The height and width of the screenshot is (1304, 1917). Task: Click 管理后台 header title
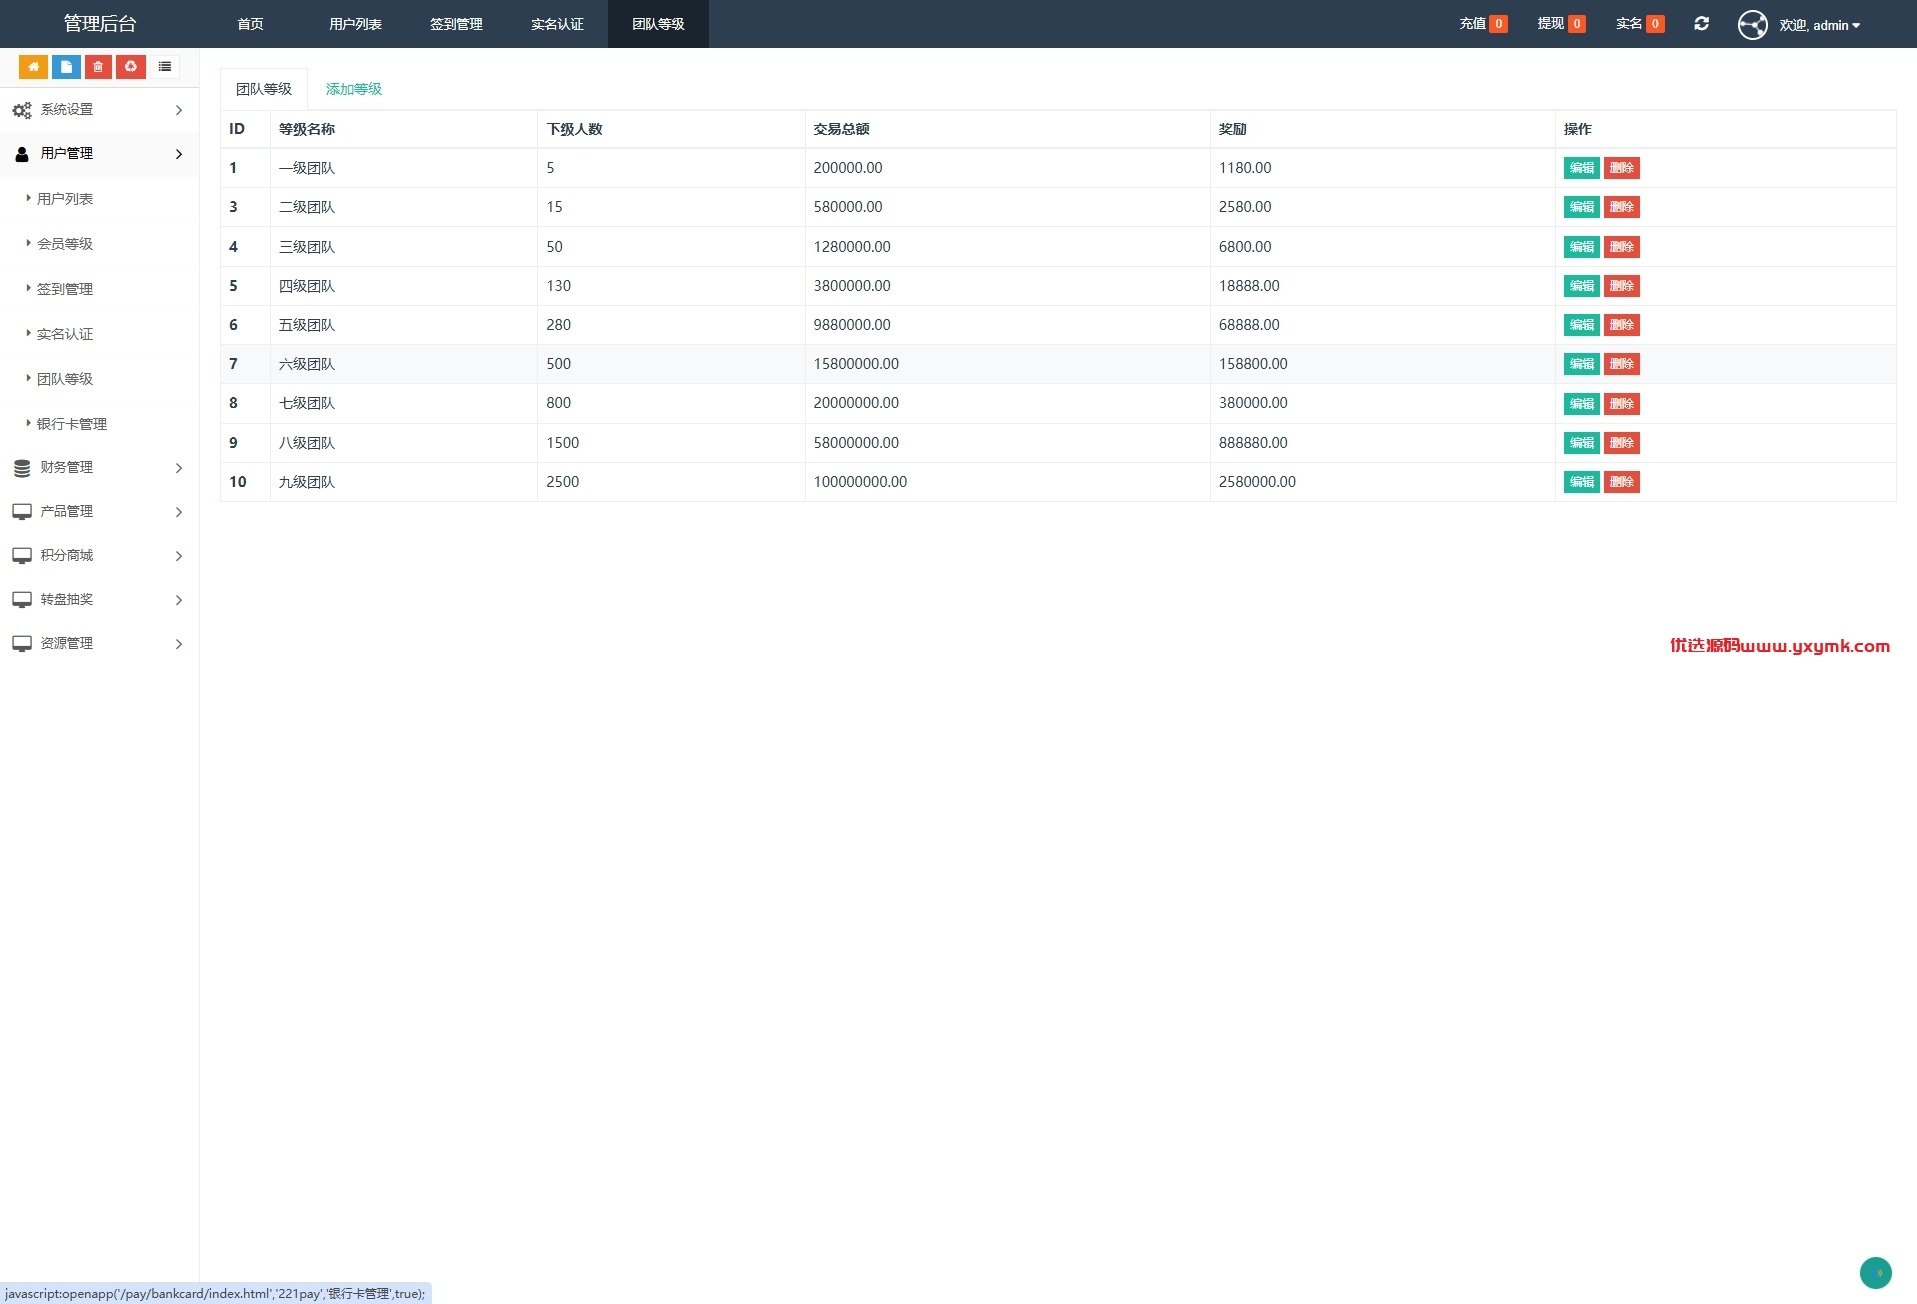pyautogui.click(x=100, y=24)
